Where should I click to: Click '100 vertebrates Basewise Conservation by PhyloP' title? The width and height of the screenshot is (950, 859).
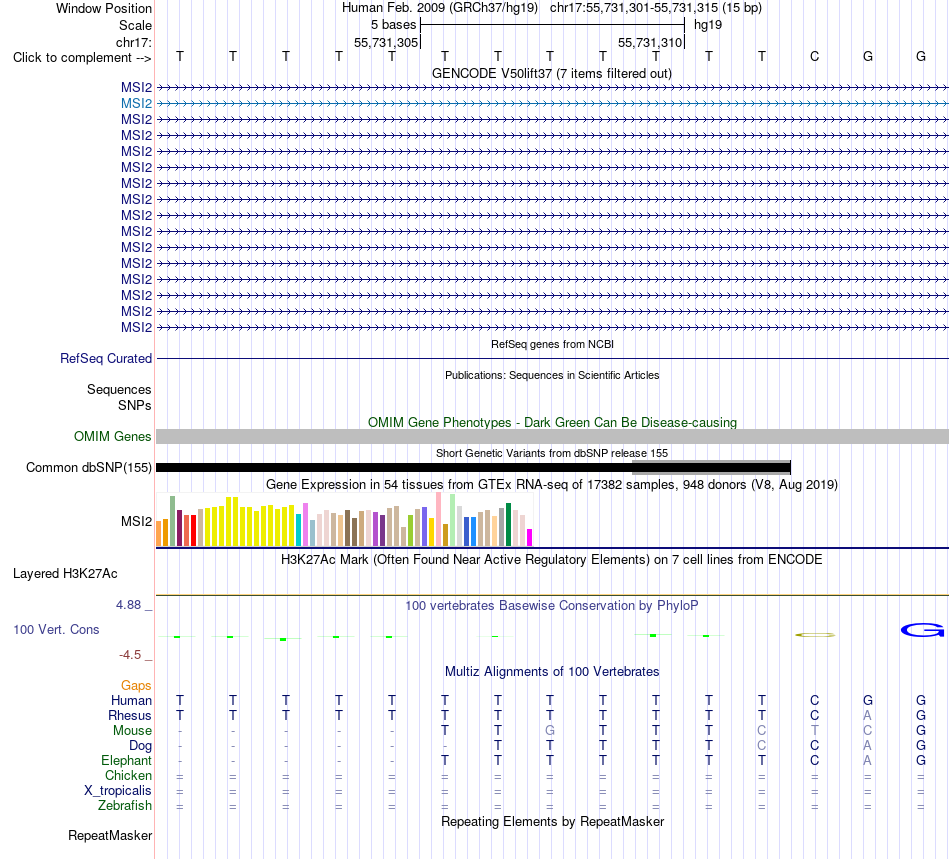point(552,605)
